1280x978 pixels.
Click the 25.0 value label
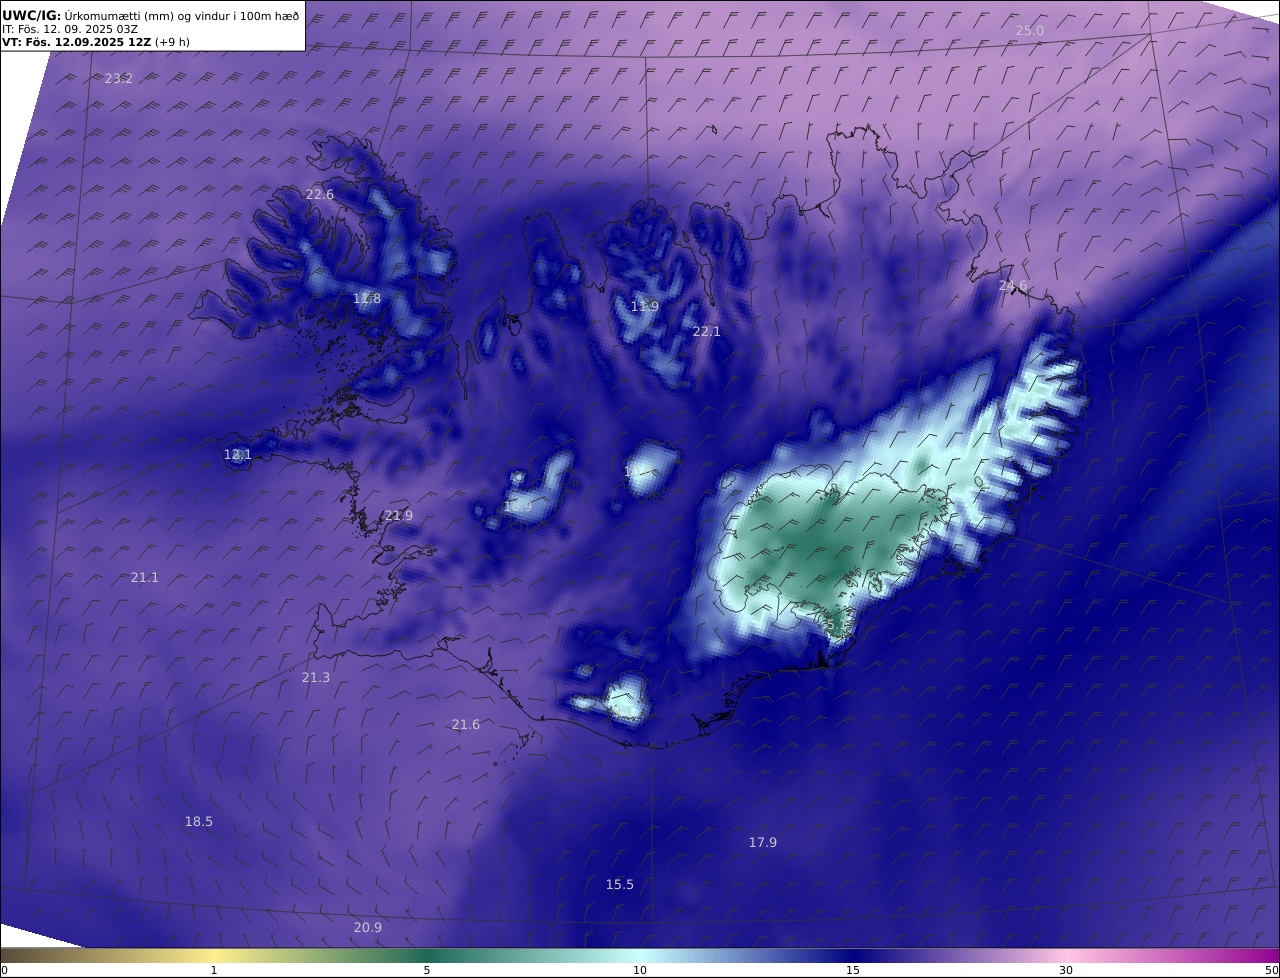[x=1030, y=30]
